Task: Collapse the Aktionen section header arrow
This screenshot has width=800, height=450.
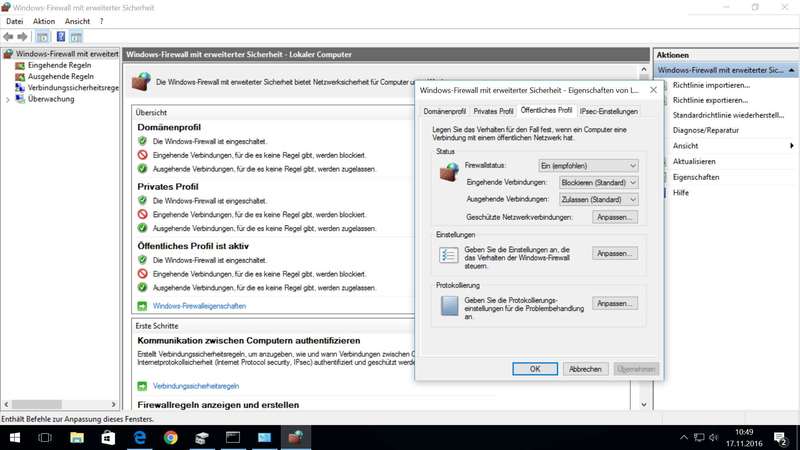Action: 791,70
